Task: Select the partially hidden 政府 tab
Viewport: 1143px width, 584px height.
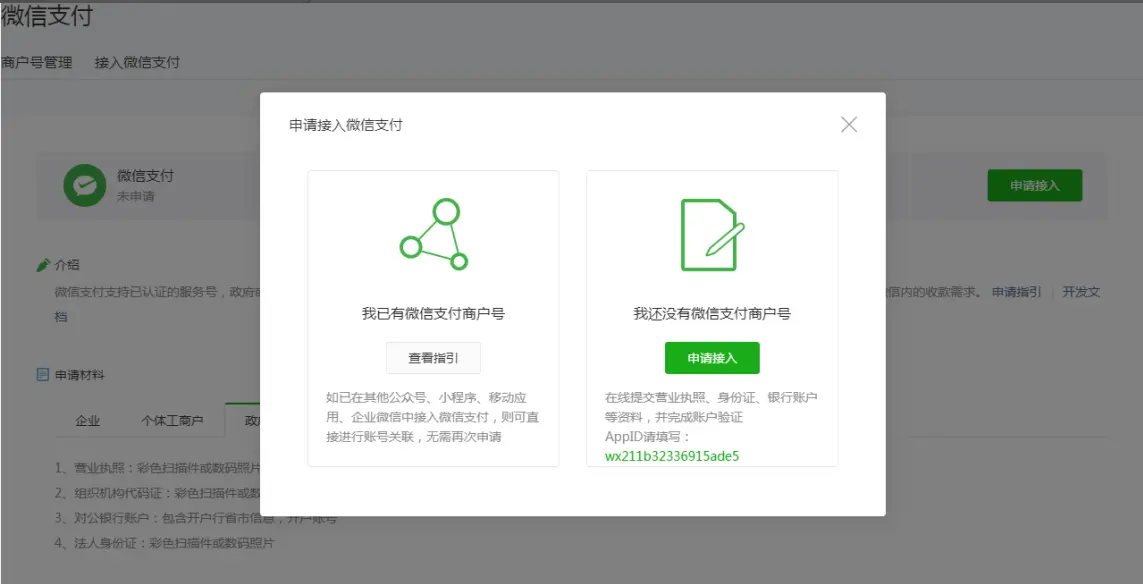Action: (x=250, y=421)
